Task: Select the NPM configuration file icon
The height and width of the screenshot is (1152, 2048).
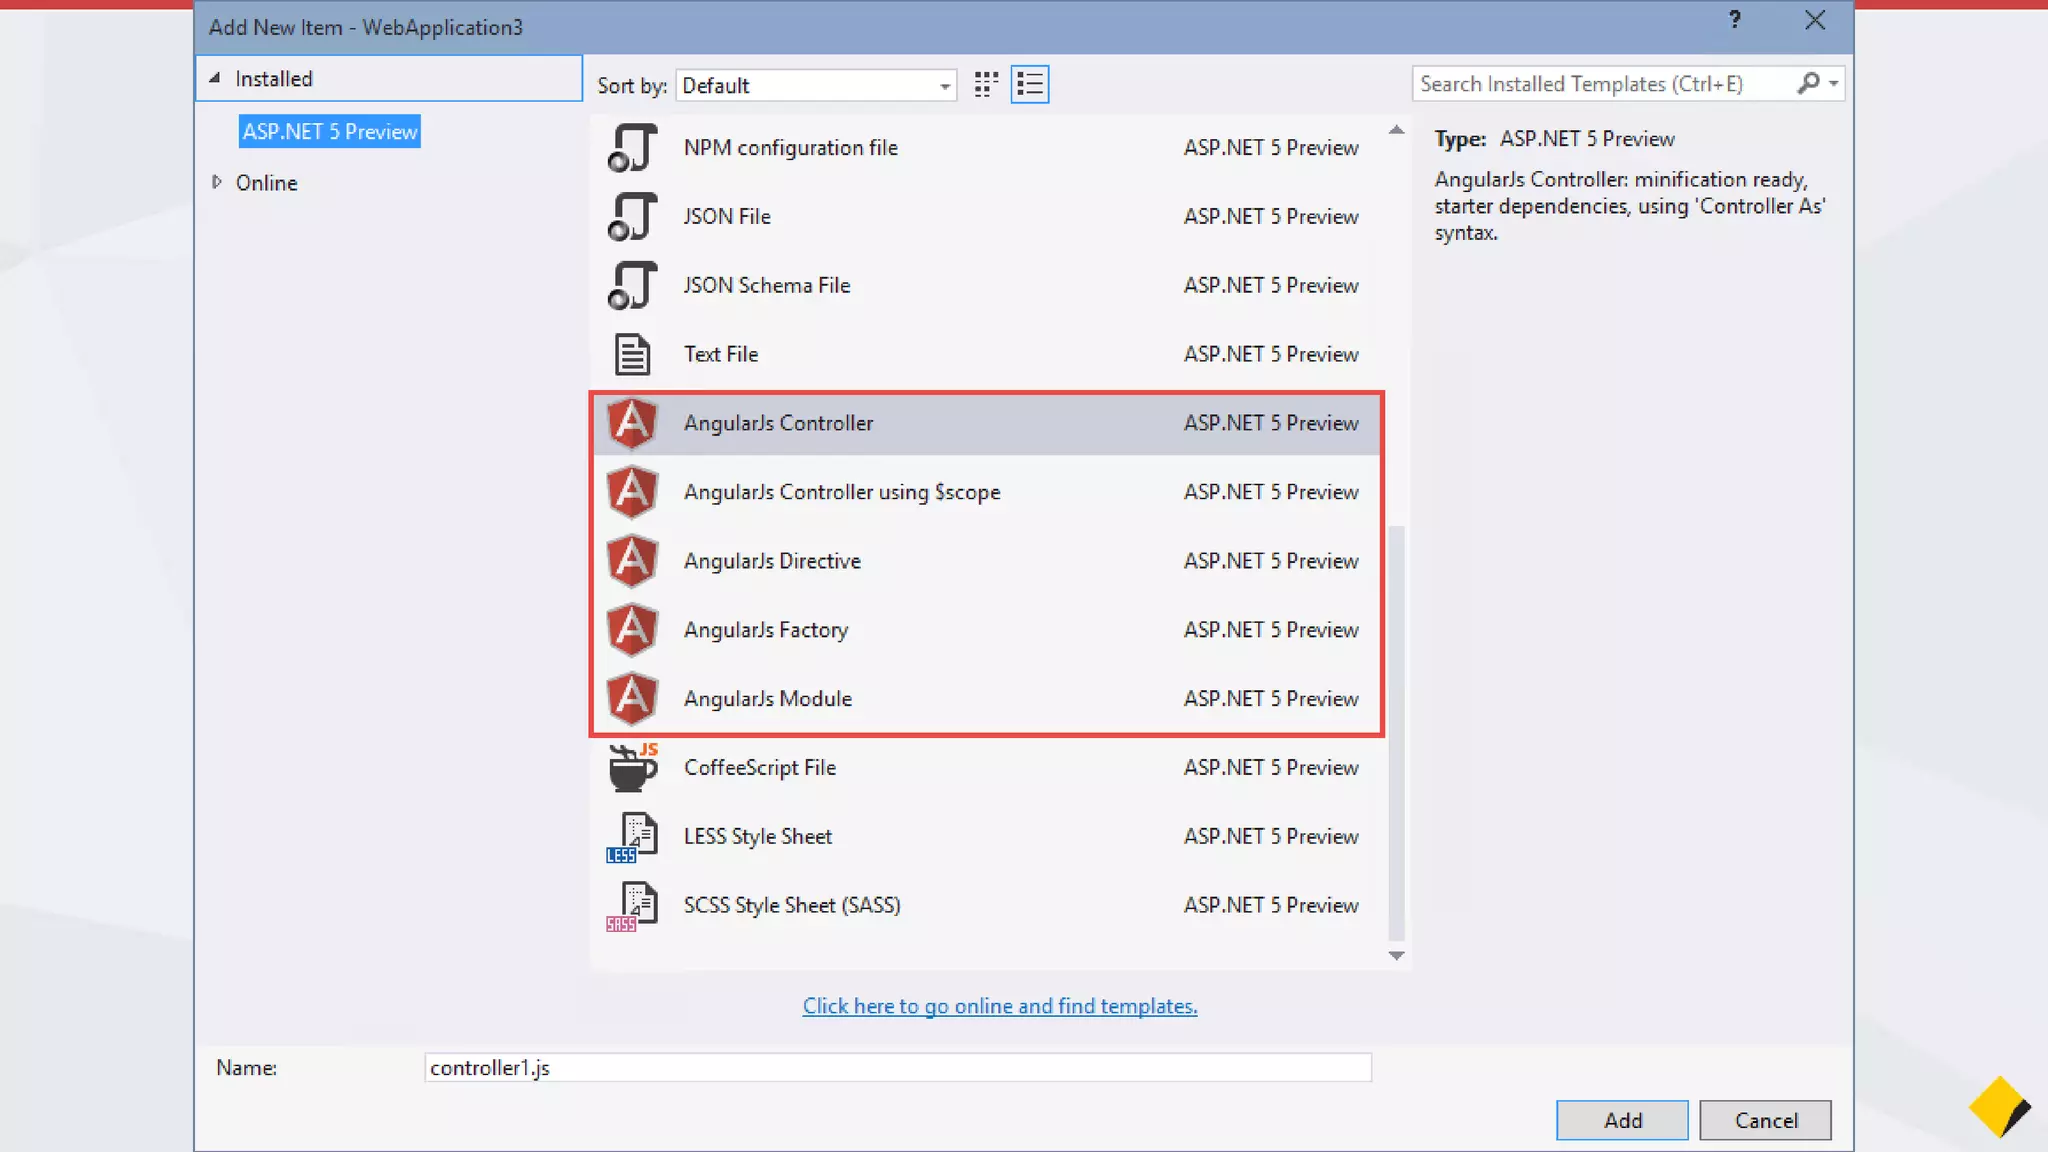Action: (632, 147)
